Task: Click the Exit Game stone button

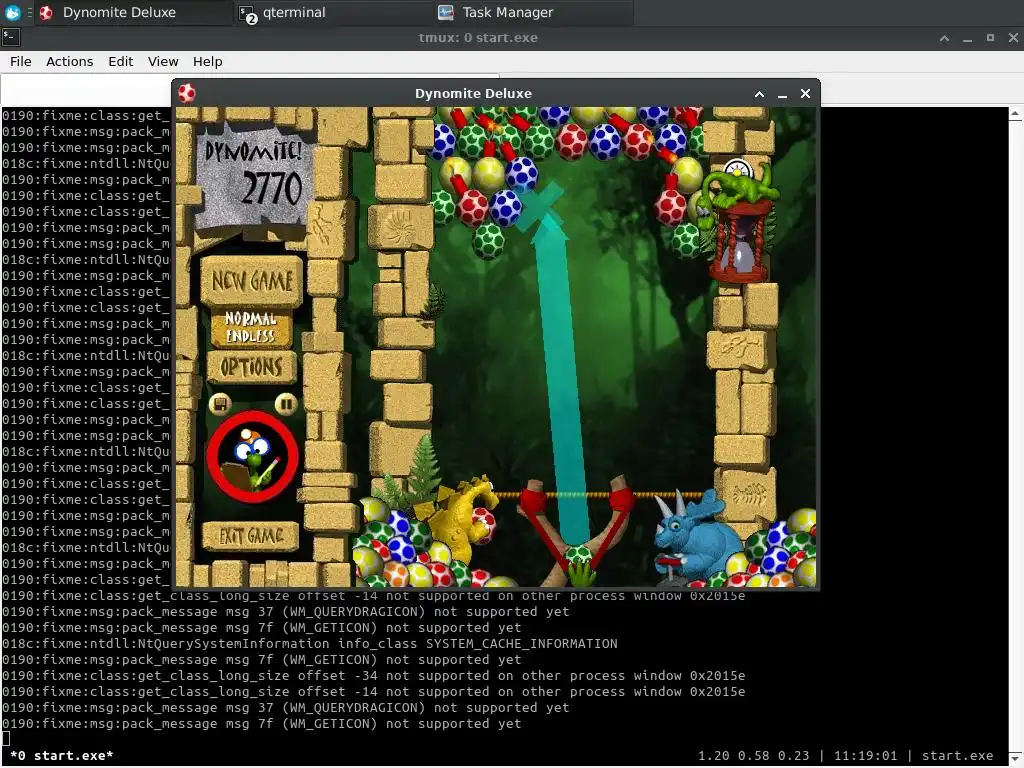Action: [x=250, y=536]
